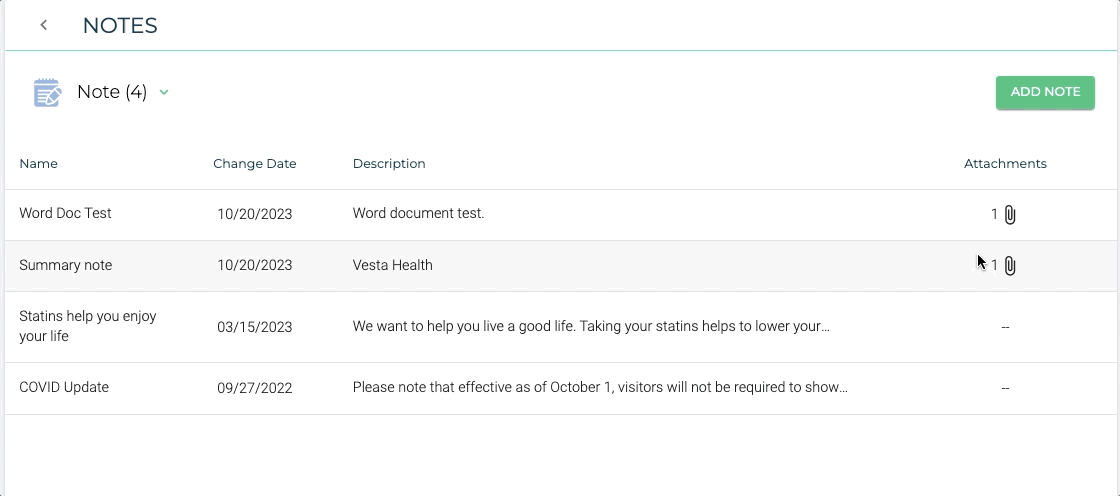
Task: Click the ADD NOTE button
Action: point(1045,92)
